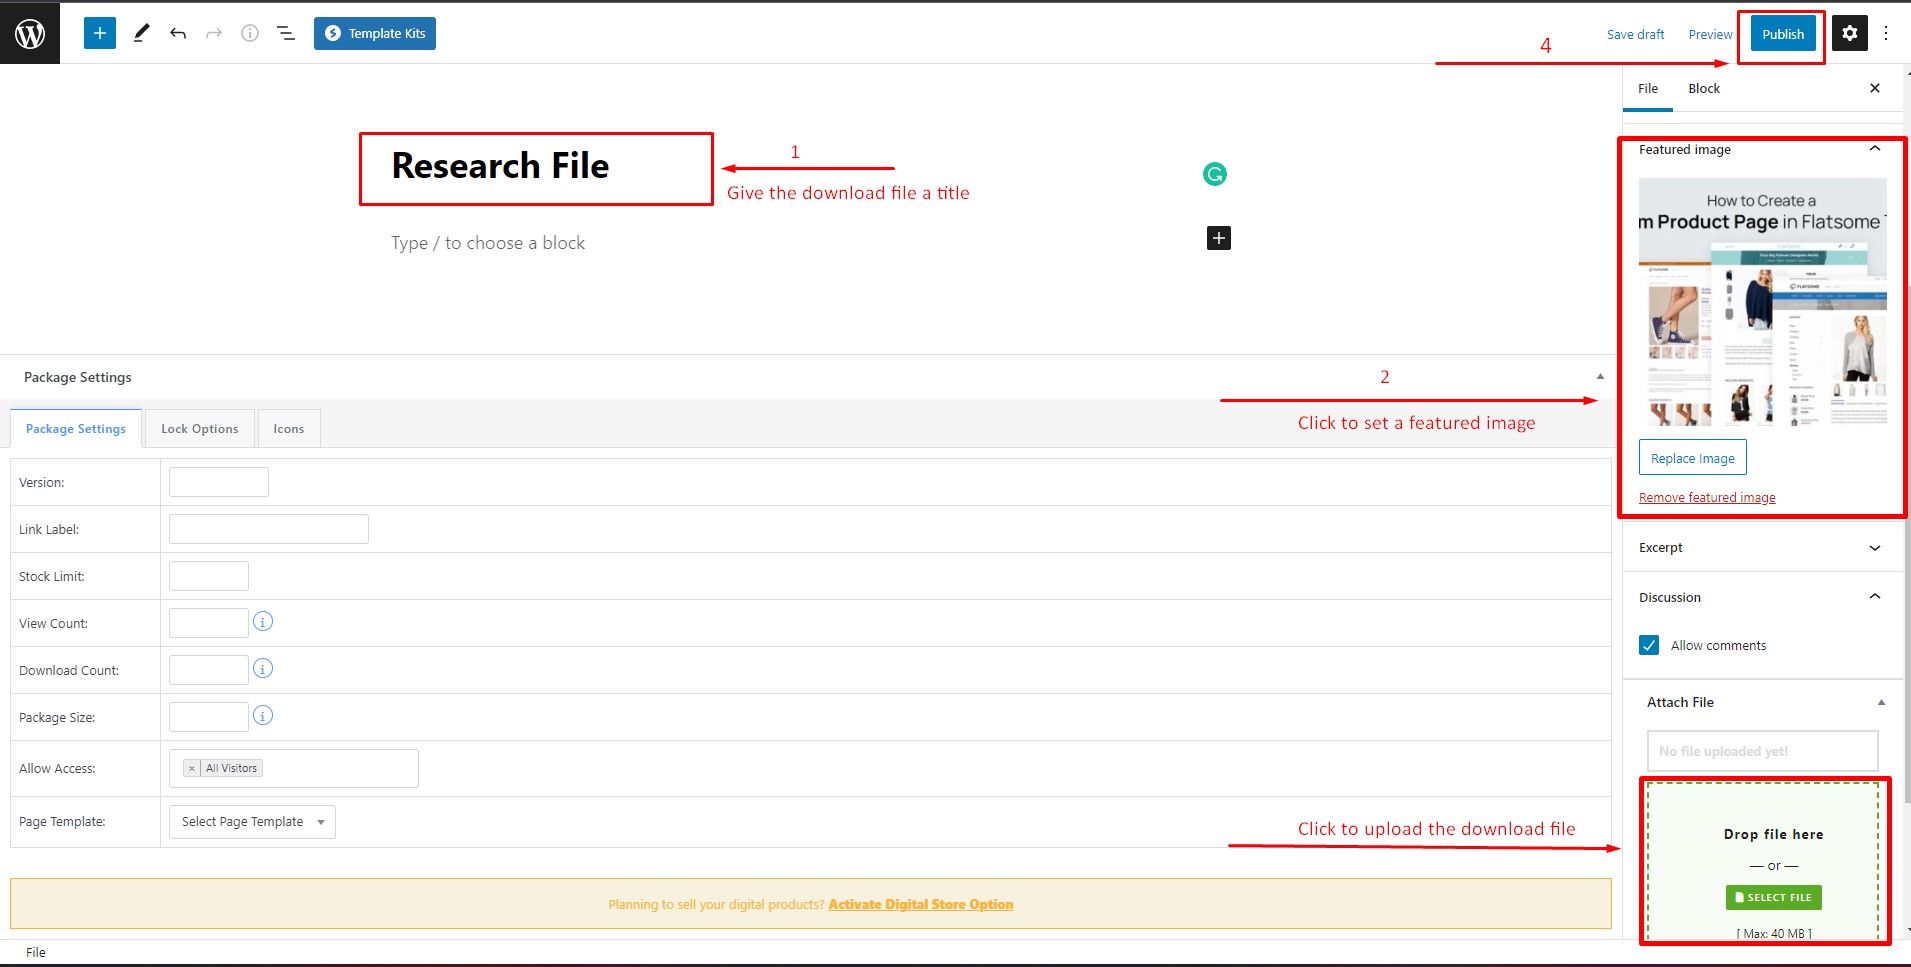Open the Lock Options tab
This screenshot has height=967, width=1911.
click(200, 428)
